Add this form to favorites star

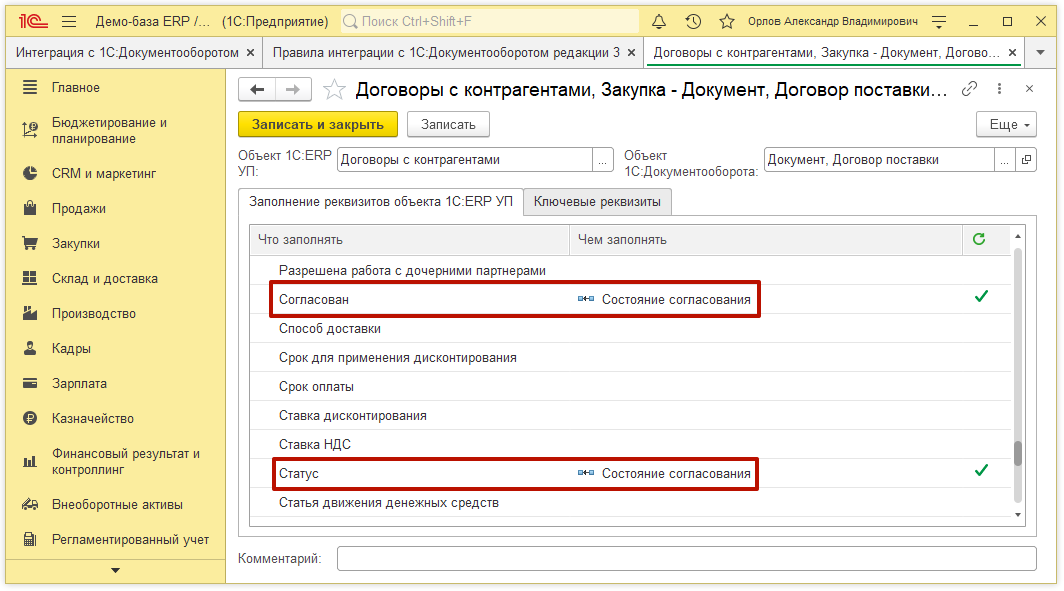[x=334, y=90]
